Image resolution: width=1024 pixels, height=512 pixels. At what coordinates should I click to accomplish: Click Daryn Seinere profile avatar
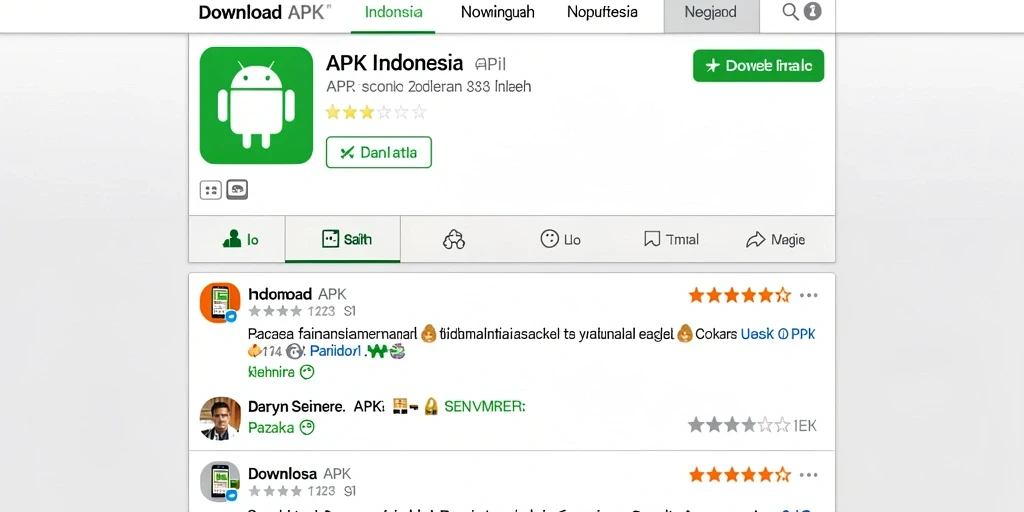click(x=220, y=418)
